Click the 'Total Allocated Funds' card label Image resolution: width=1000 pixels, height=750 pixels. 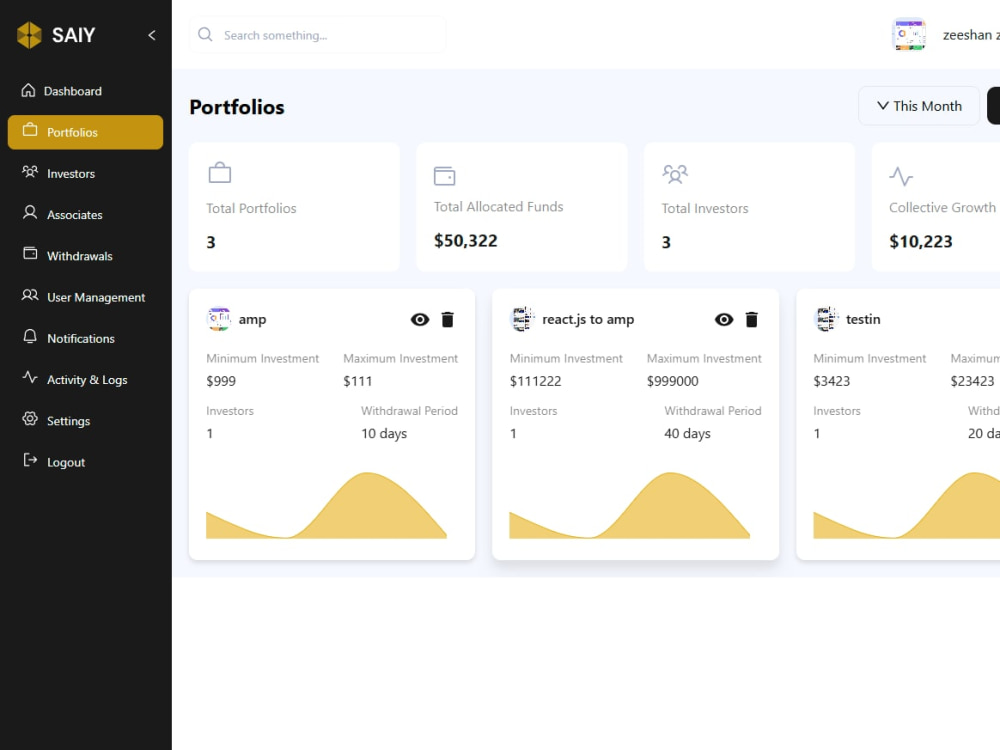click(499, 207)
